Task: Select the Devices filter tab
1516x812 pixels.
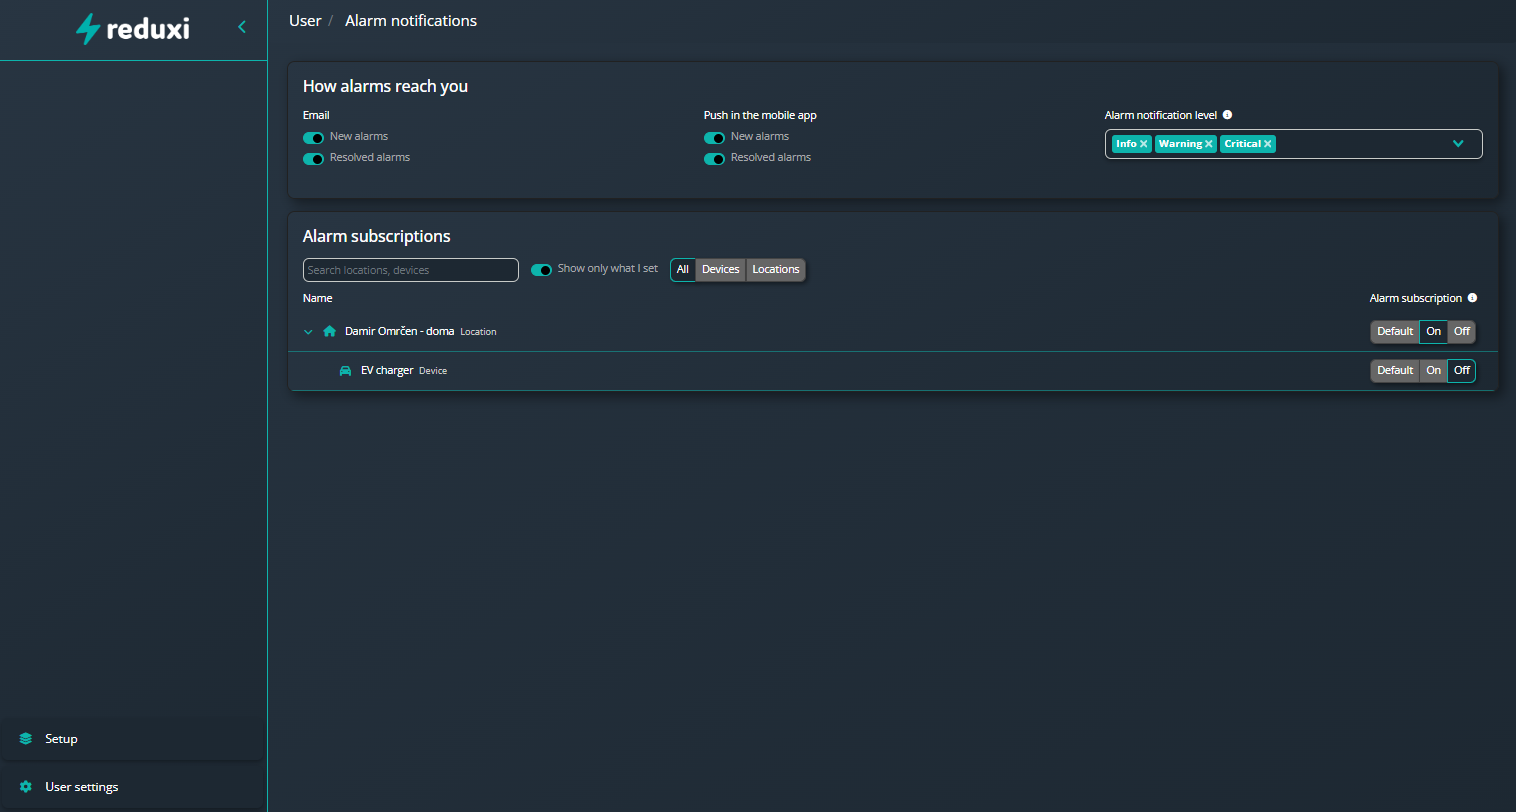Action: 721,270
